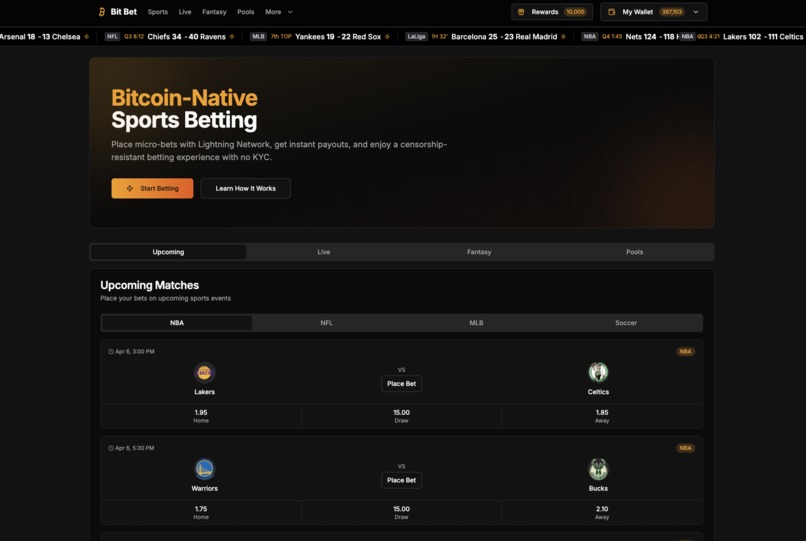Pick Celtics Away odds 1.85
This screenshot has height=541, width=806.
[x=602, y=416]
